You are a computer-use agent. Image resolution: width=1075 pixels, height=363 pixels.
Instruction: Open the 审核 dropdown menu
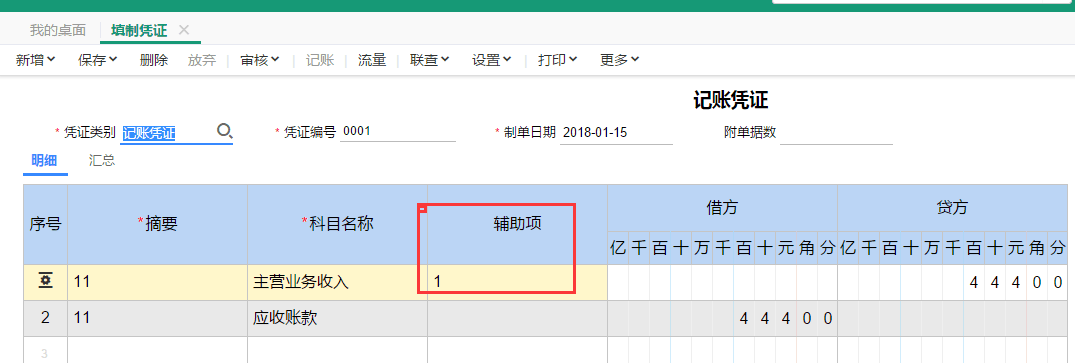click(260, 60)
